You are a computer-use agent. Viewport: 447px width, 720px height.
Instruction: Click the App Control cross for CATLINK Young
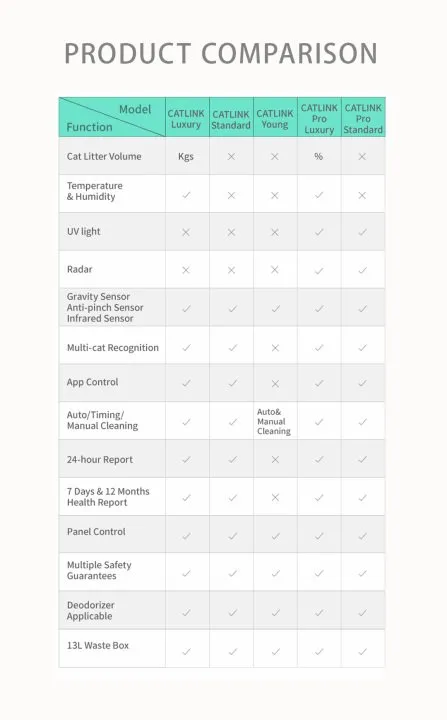[x=275, y=383]
